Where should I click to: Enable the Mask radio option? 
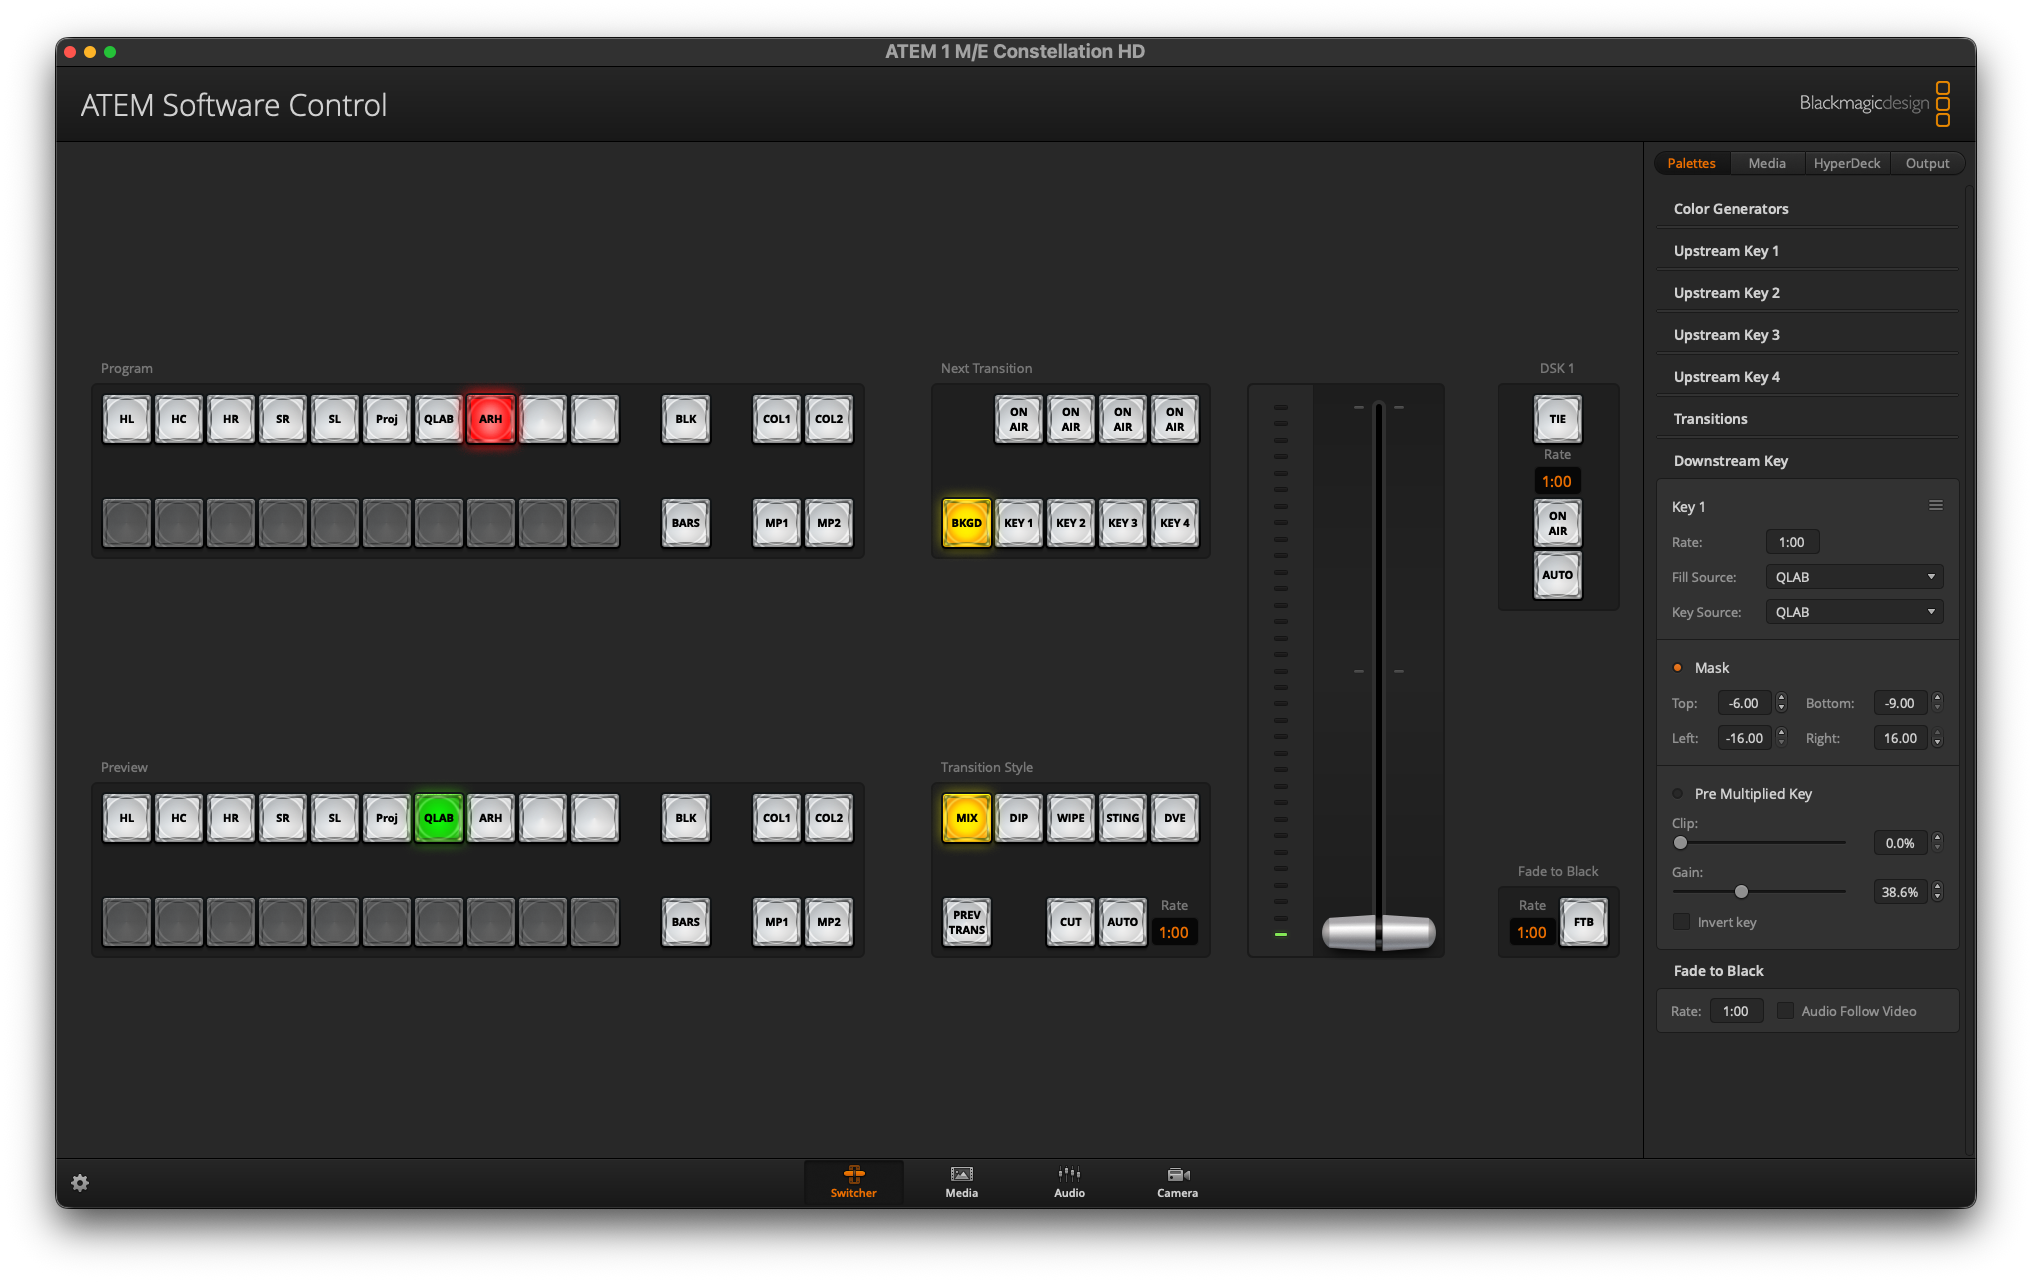1678,668
